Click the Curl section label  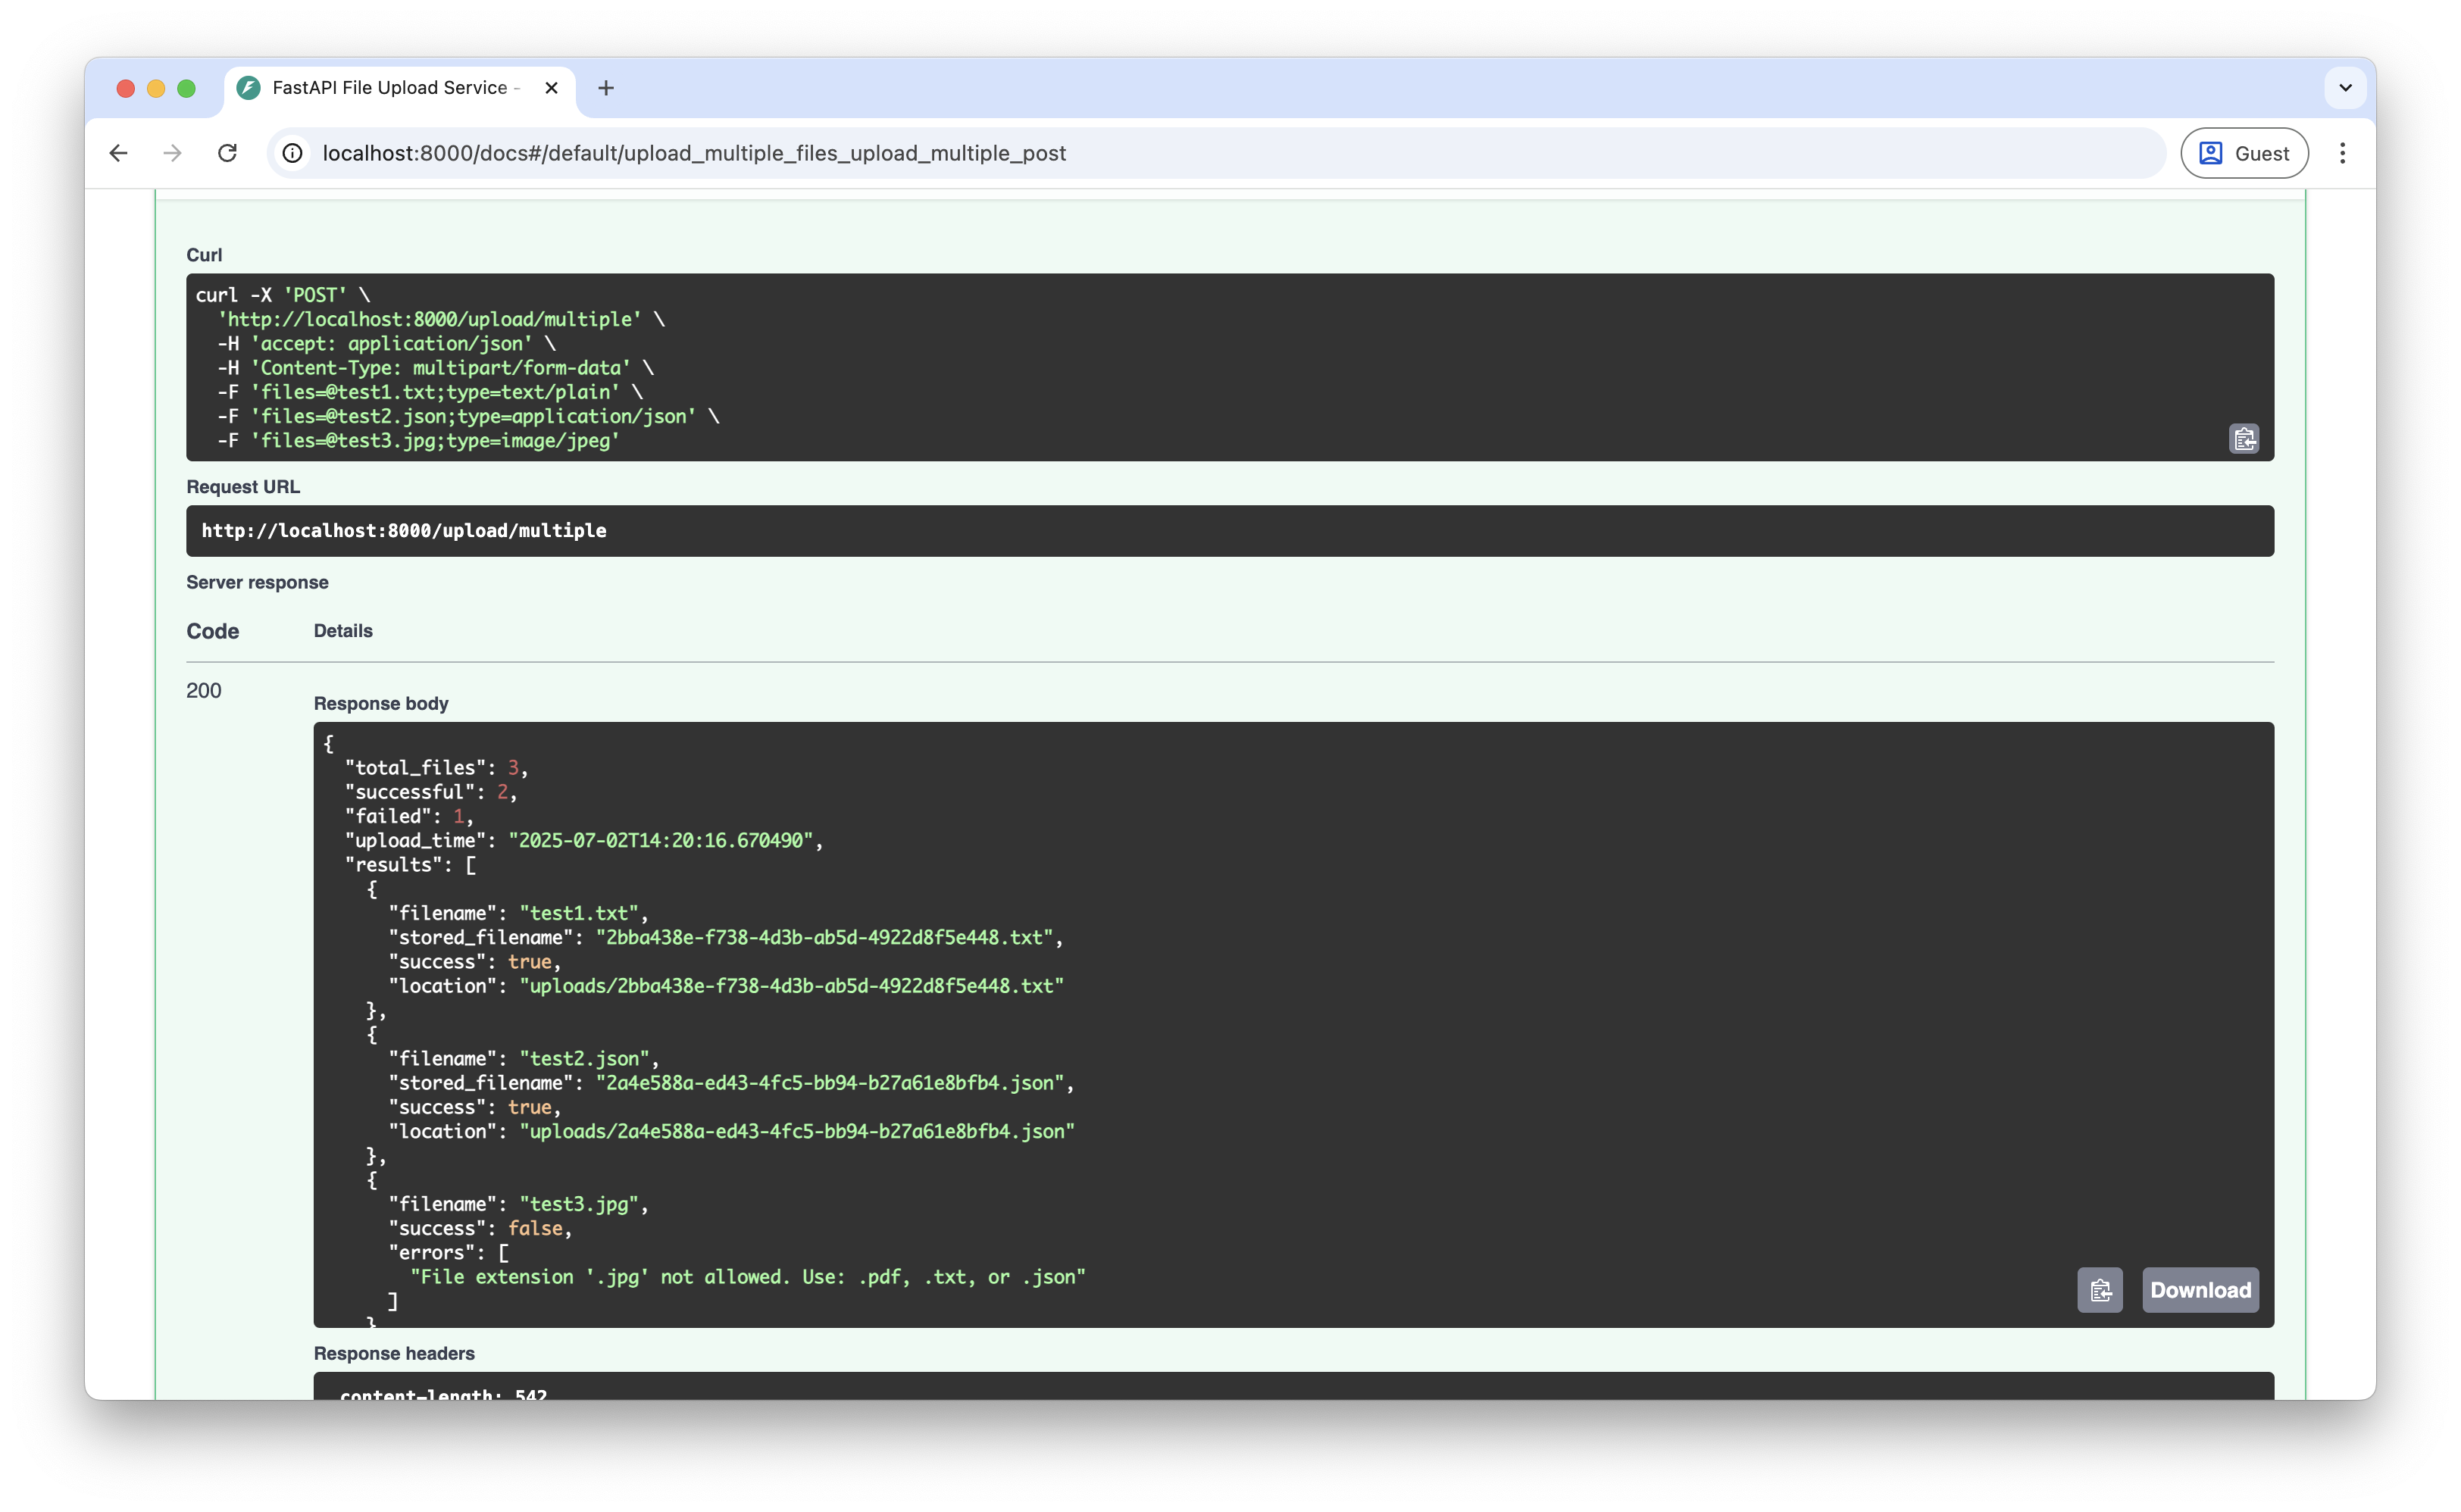[204, 255]
